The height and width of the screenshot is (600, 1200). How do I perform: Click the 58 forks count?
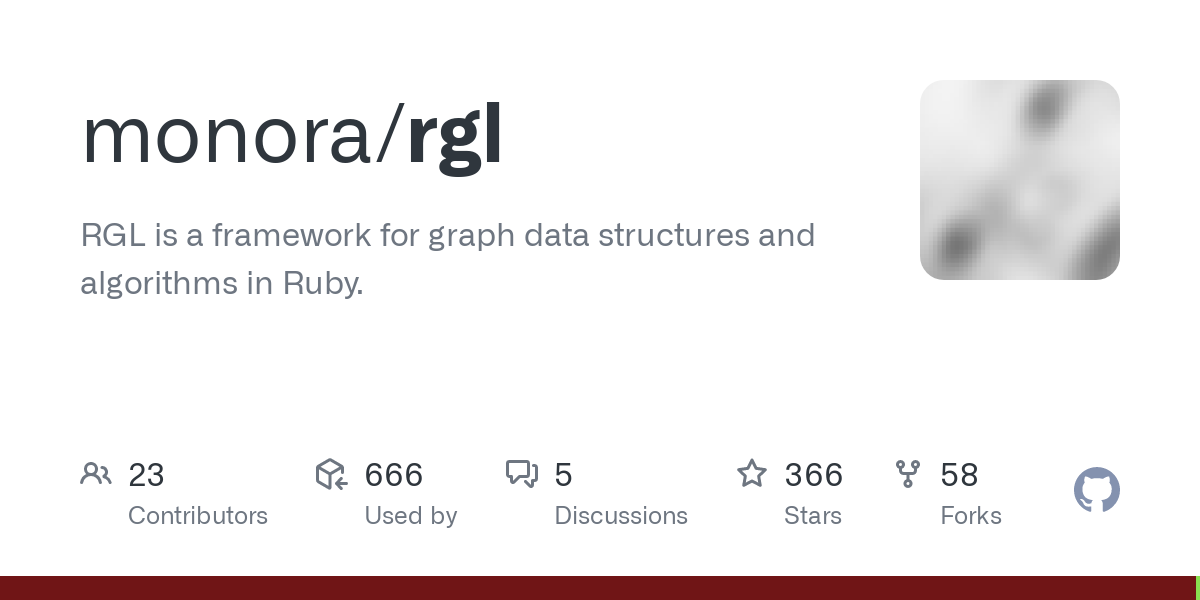[x=959, y=475]
